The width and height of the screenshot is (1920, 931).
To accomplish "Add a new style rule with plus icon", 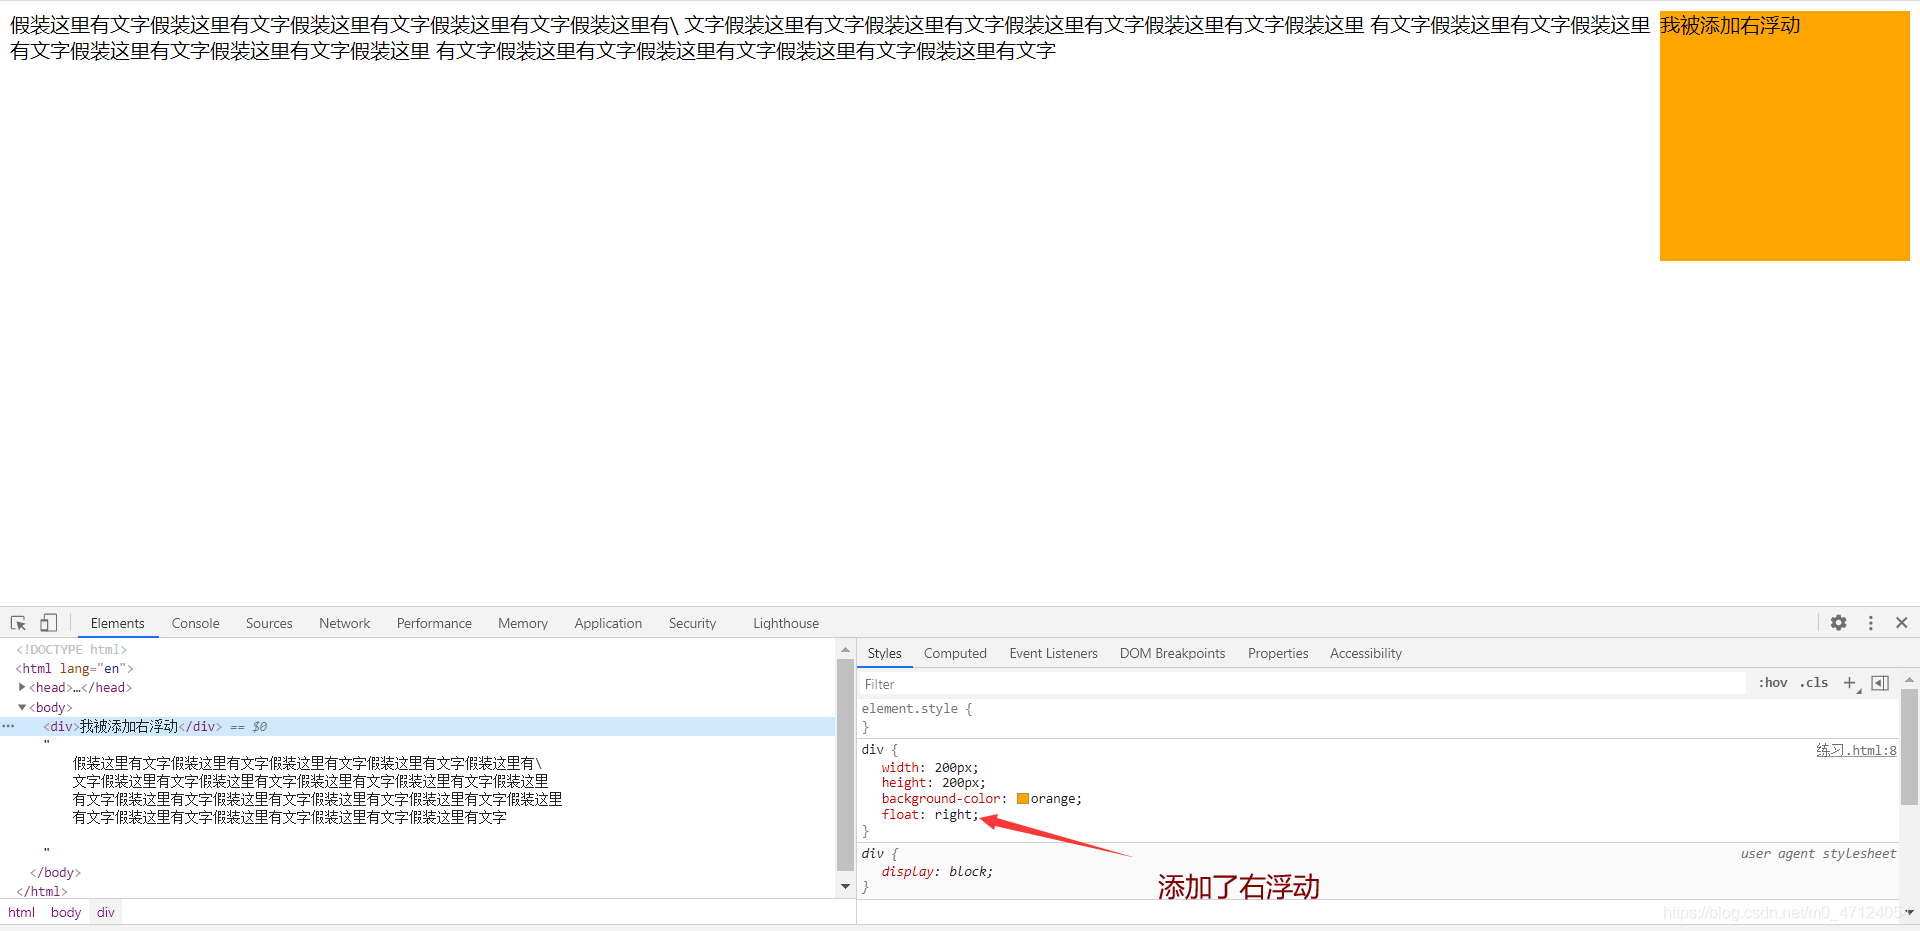I will coord(1850,683).
